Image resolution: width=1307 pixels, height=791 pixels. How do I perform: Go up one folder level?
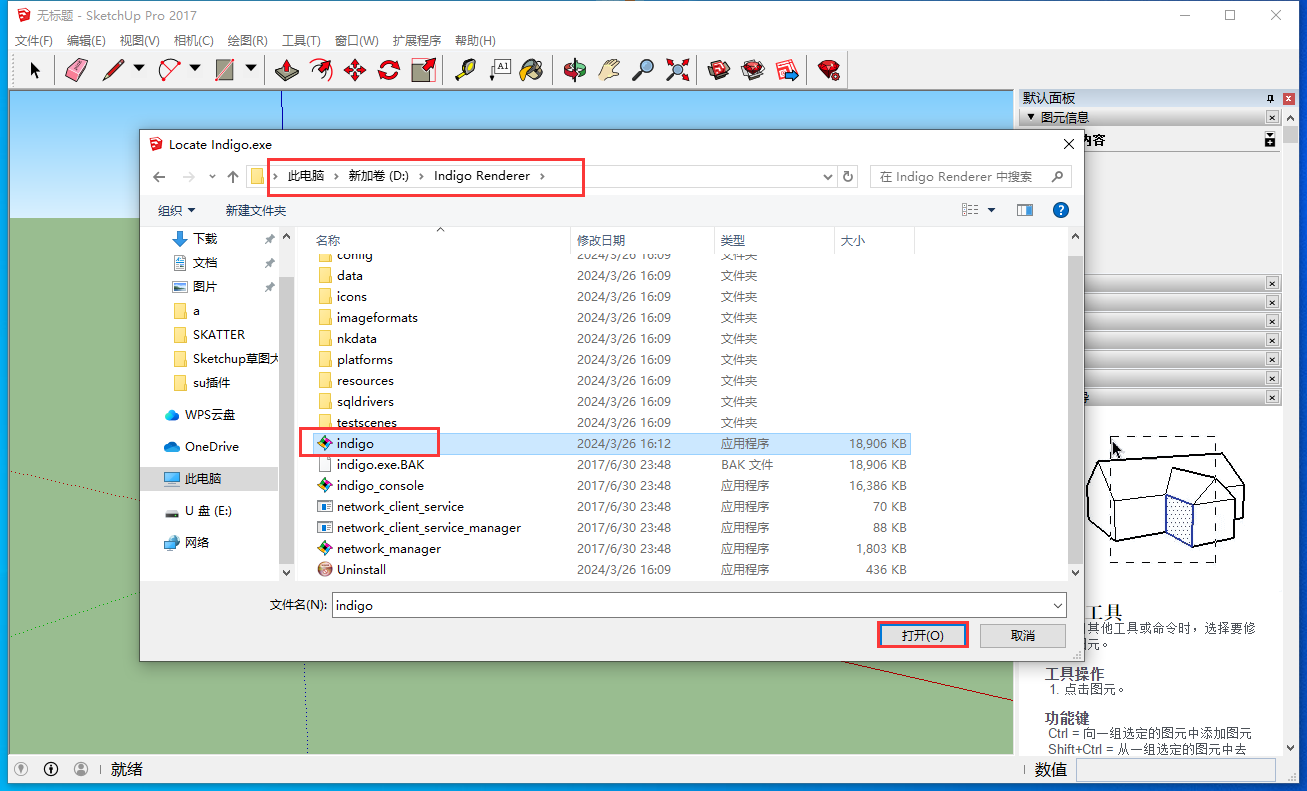coord(233,177)
